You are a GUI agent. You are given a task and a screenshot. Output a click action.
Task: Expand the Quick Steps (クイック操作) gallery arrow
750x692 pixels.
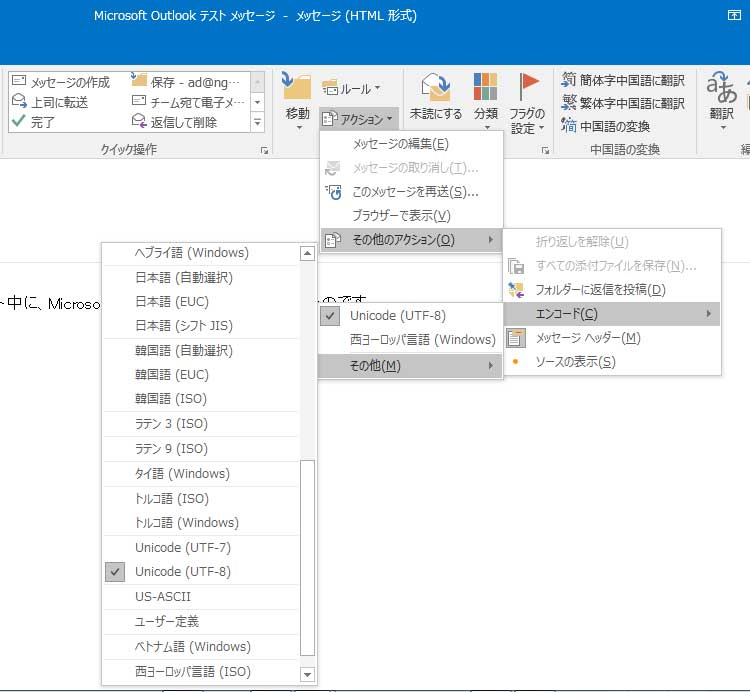tap(258, 122)
